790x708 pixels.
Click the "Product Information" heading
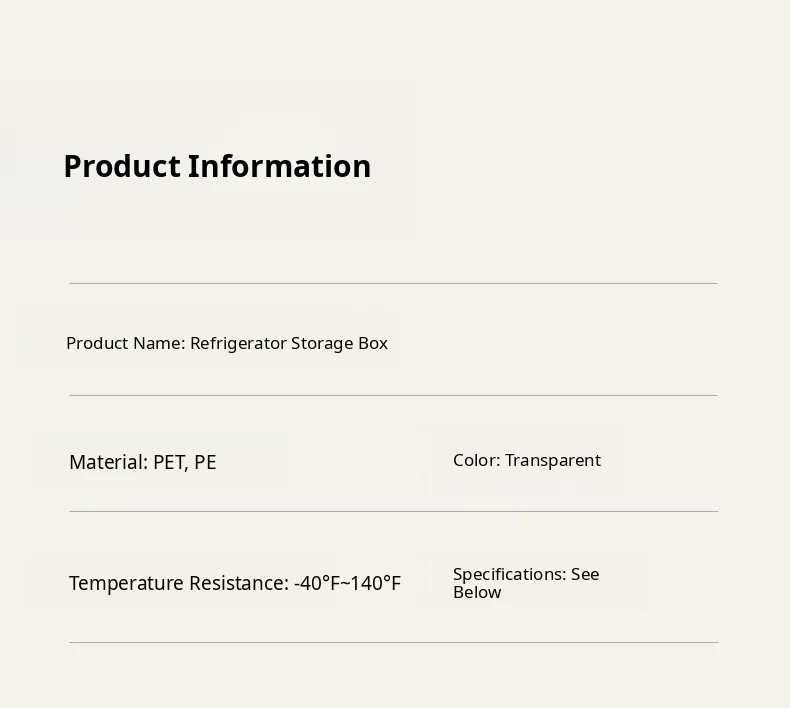[217, 166]
